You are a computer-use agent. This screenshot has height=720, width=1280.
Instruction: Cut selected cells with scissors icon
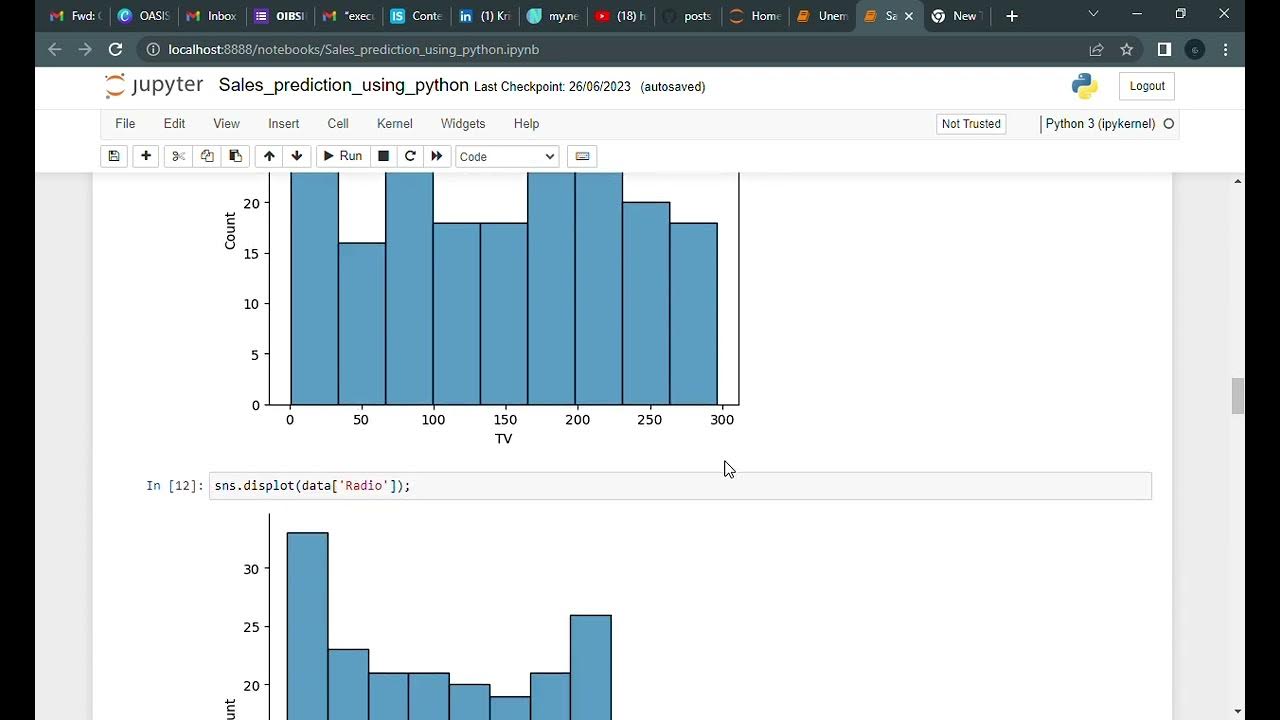pos(178,156)
